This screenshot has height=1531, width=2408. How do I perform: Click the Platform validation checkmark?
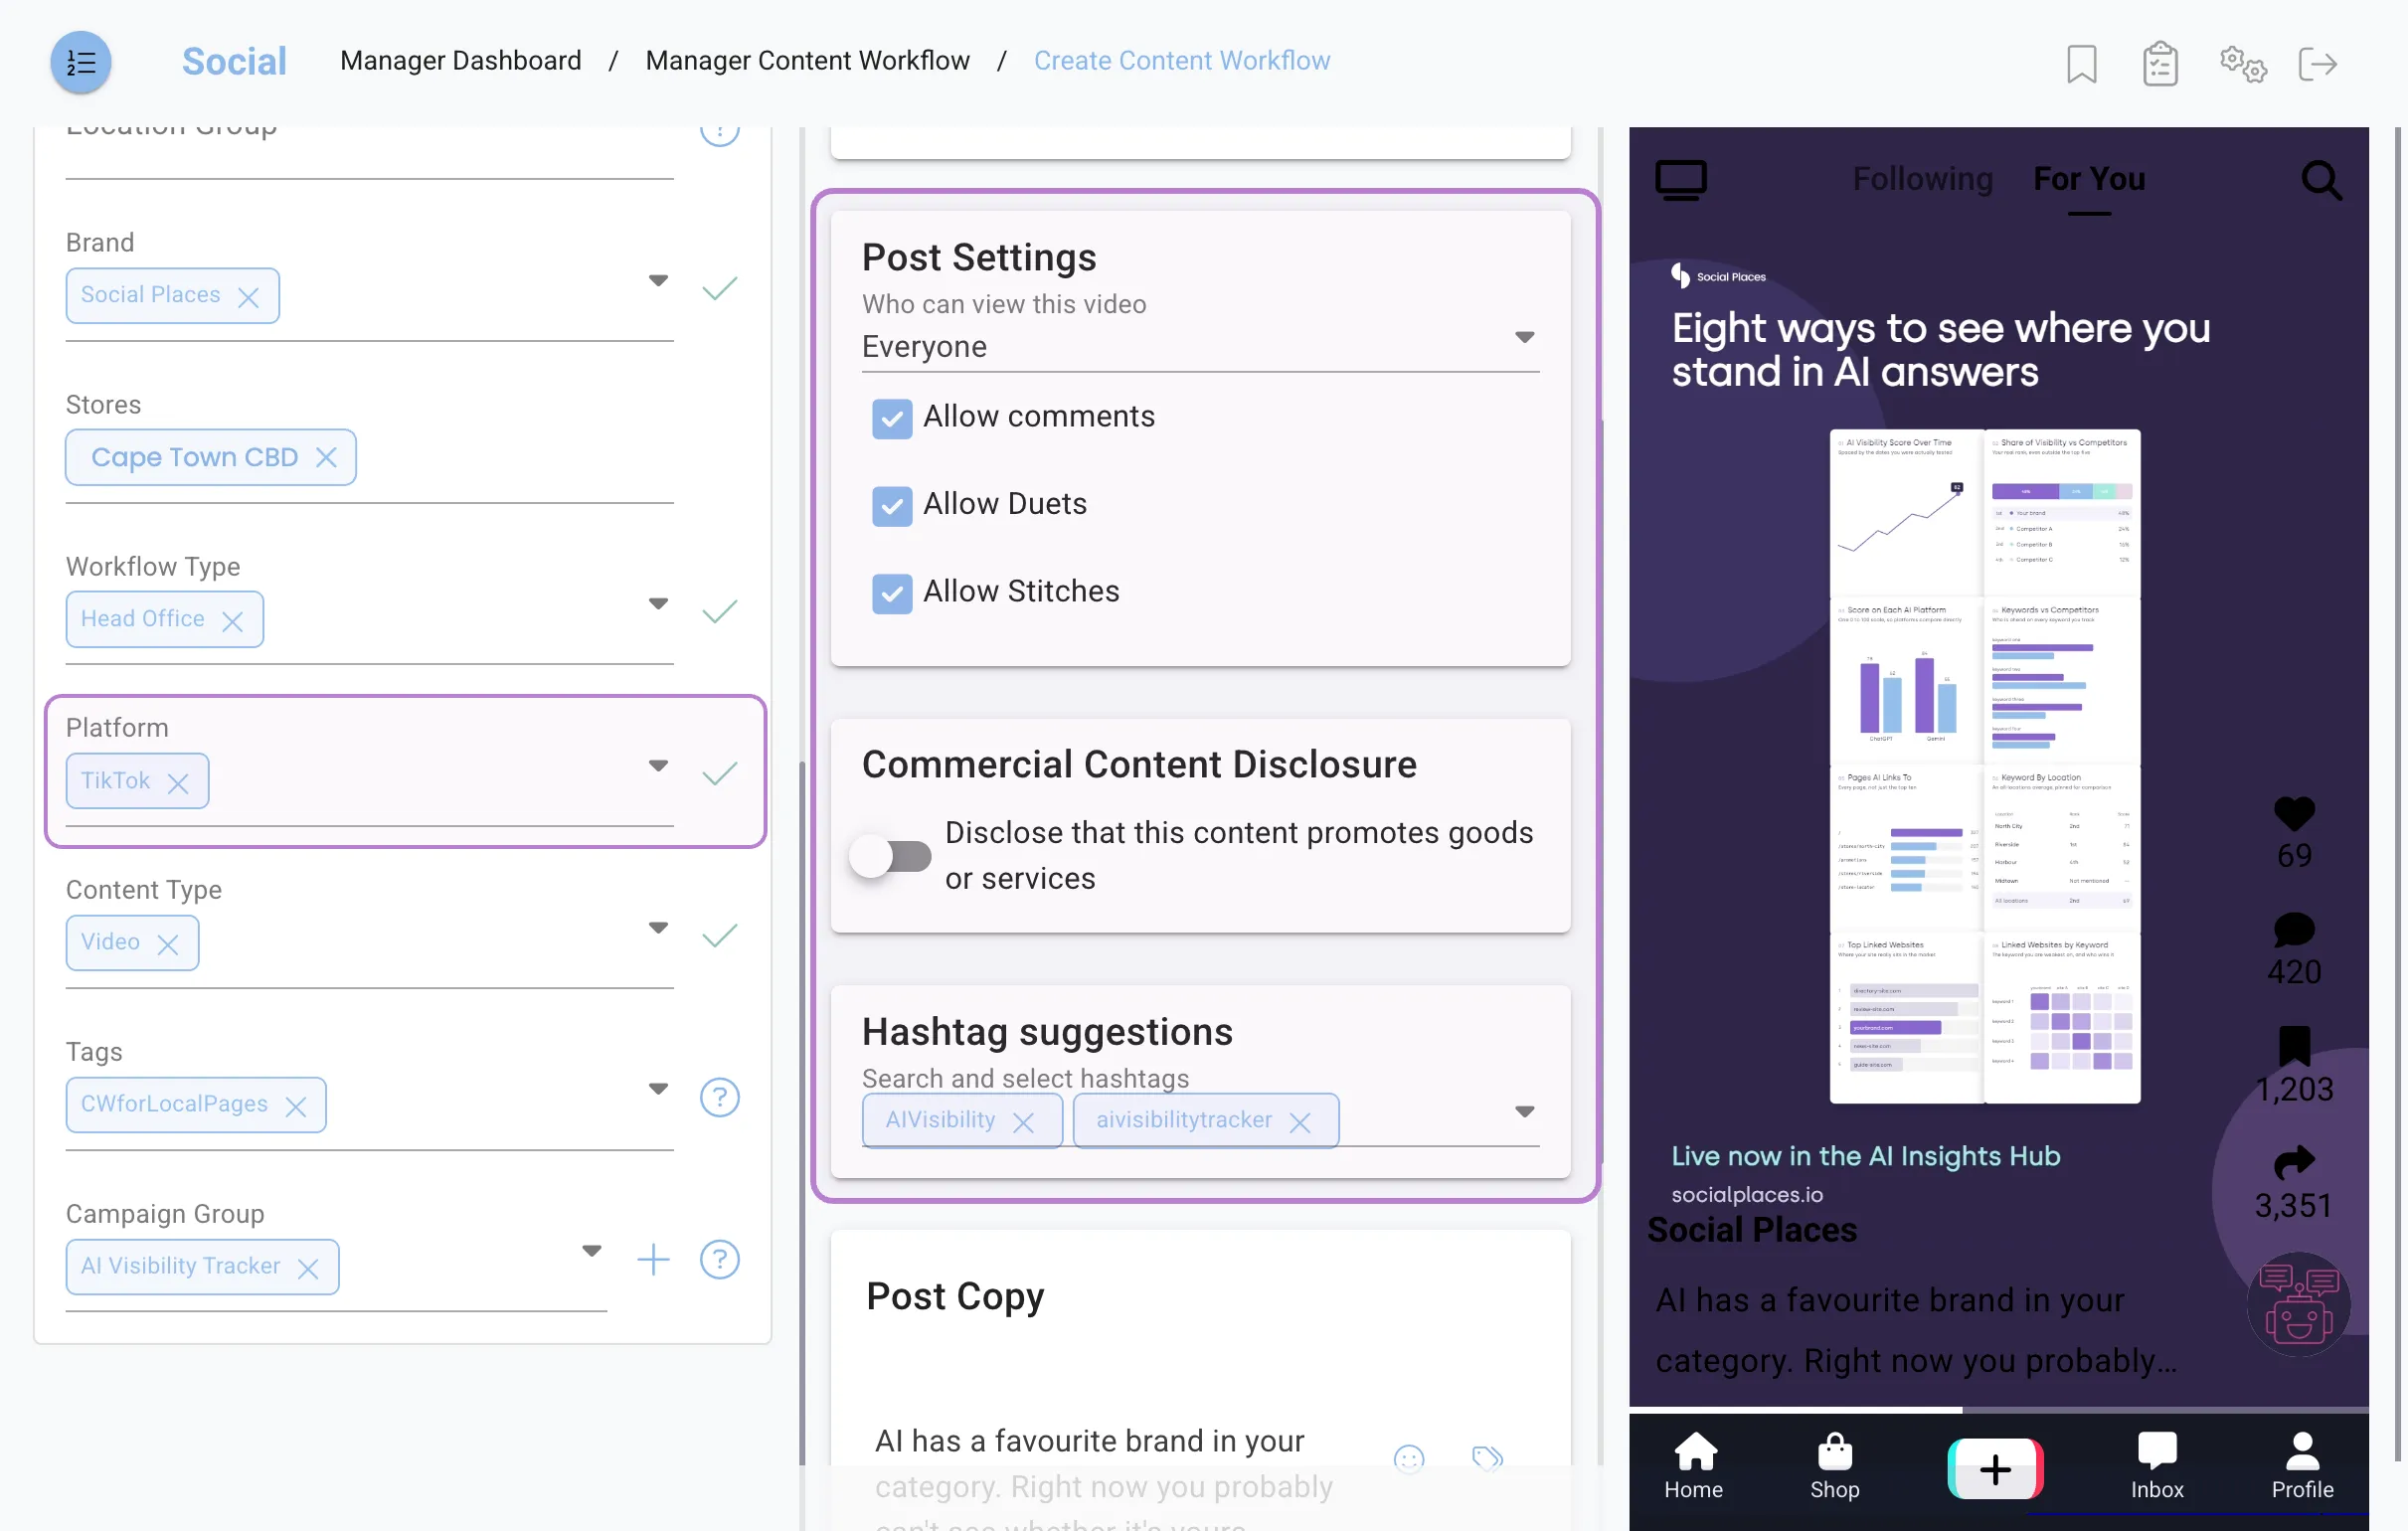pyautogui.click(x=719, y=774)
